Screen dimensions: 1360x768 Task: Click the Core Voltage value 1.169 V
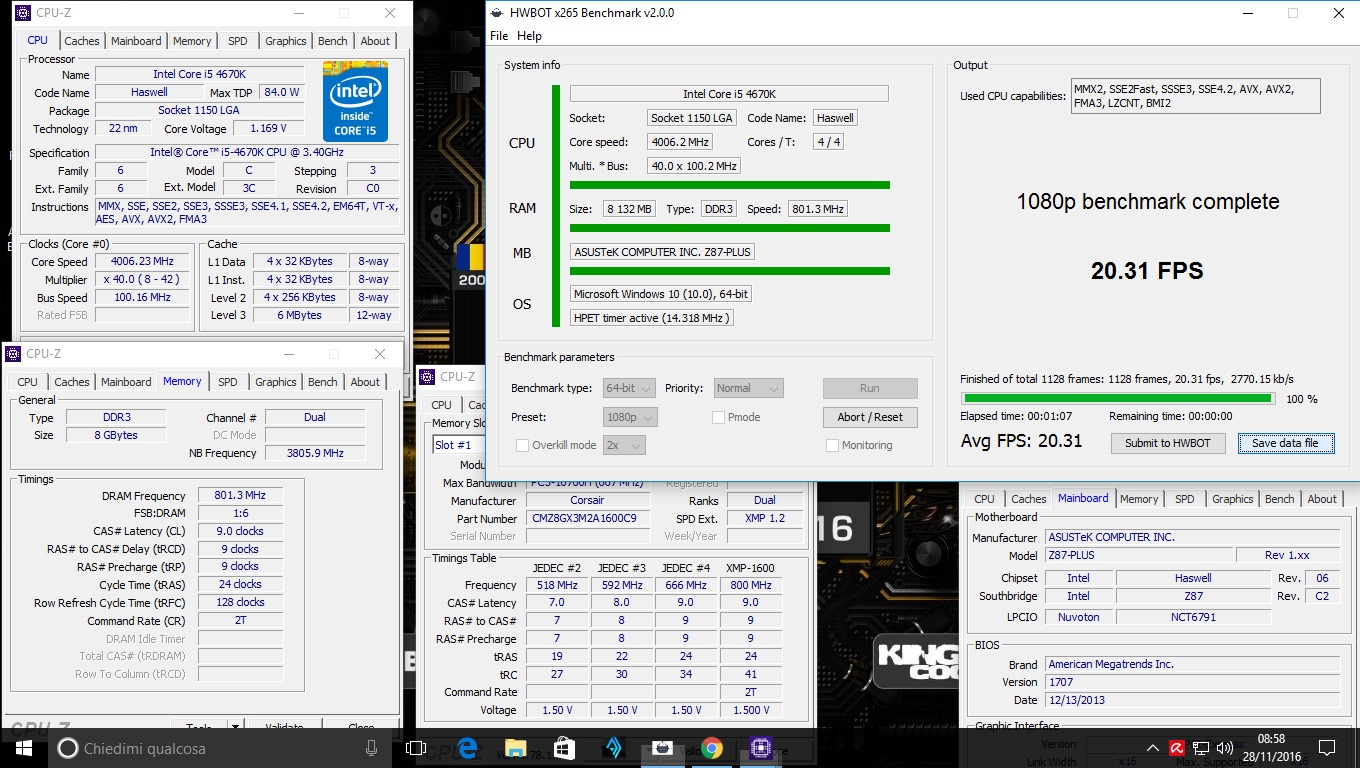pyautogui.click(x=268, y=128)
